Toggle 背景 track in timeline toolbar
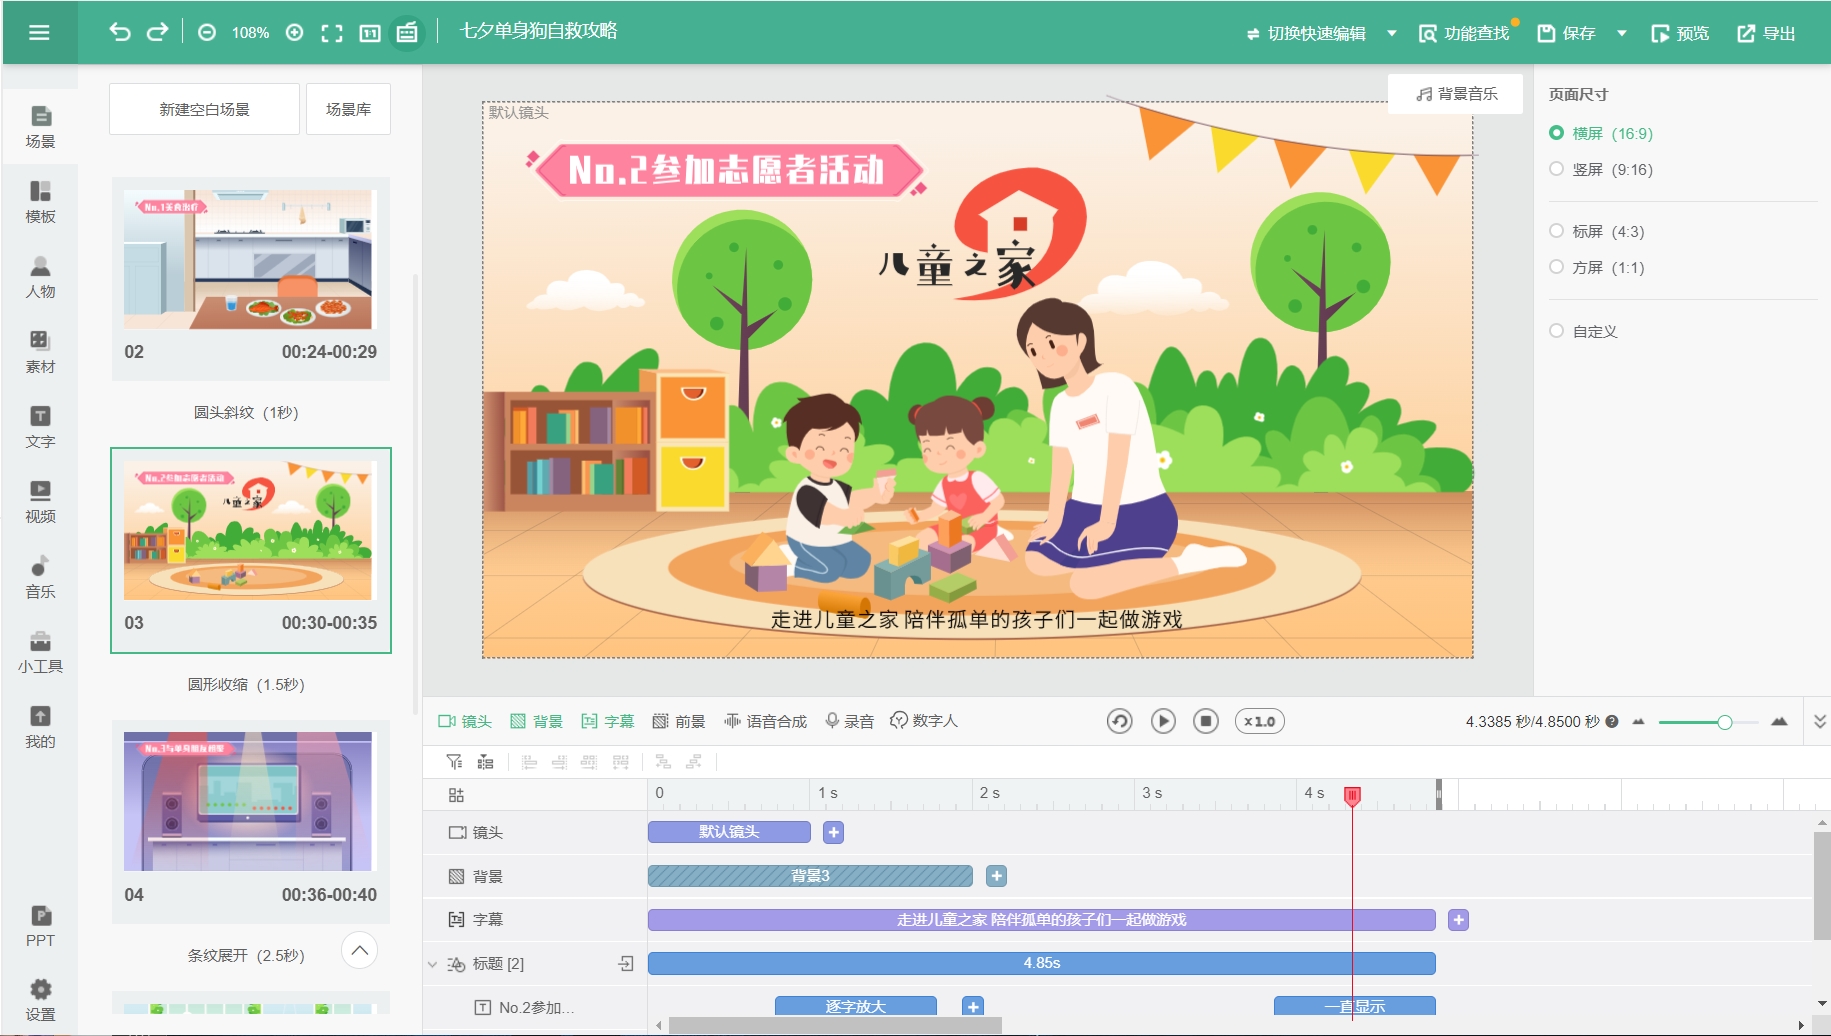The image size is (1831, 1036). point(537,721)
